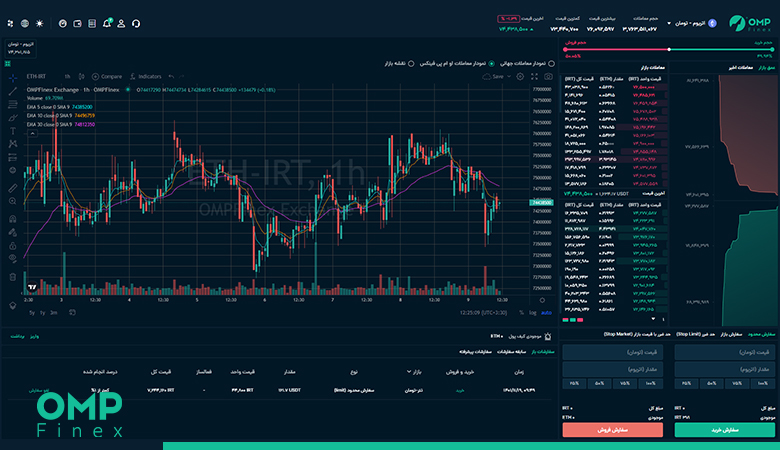Toggle auto scale on chart
Image resolution: width=780 pixels, height=450 pixels.
coord(546,313)
